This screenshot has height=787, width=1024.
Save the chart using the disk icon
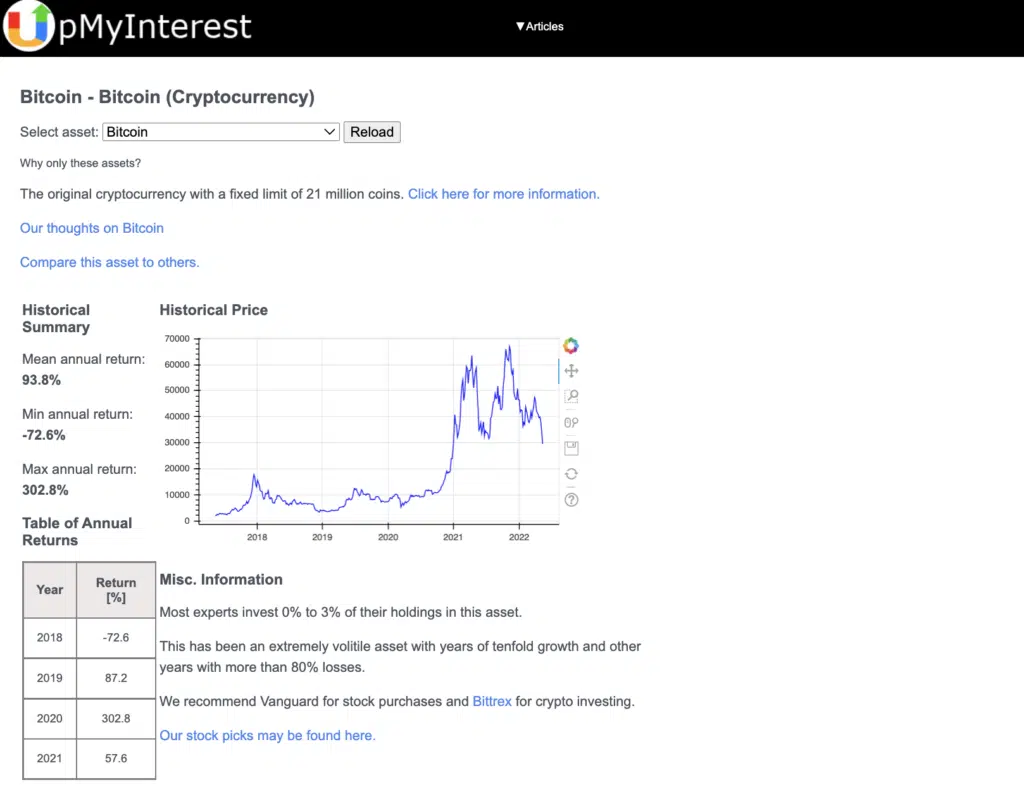571,448
